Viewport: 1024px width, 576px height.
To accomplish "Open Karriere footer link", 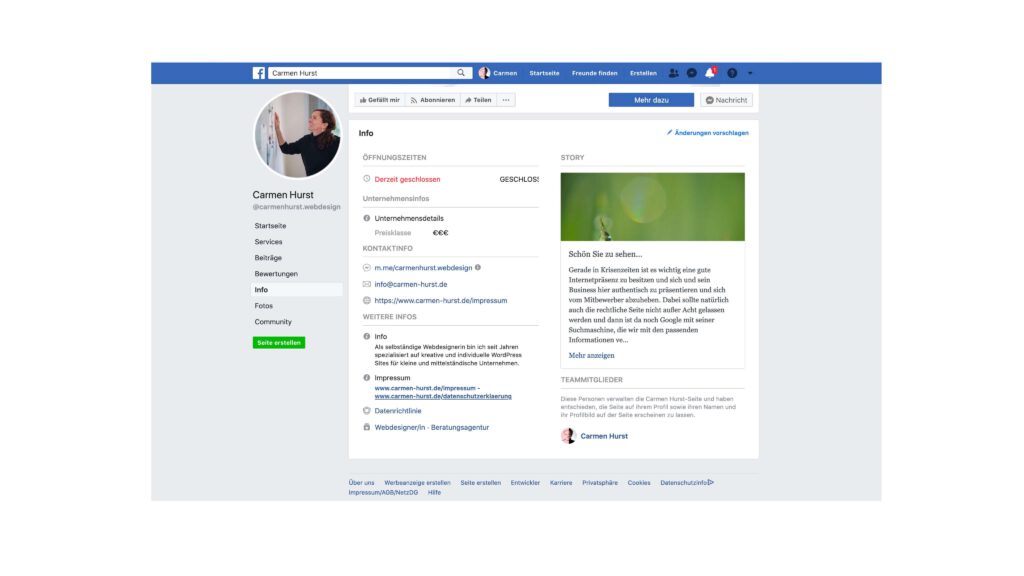I will (561, 483).
